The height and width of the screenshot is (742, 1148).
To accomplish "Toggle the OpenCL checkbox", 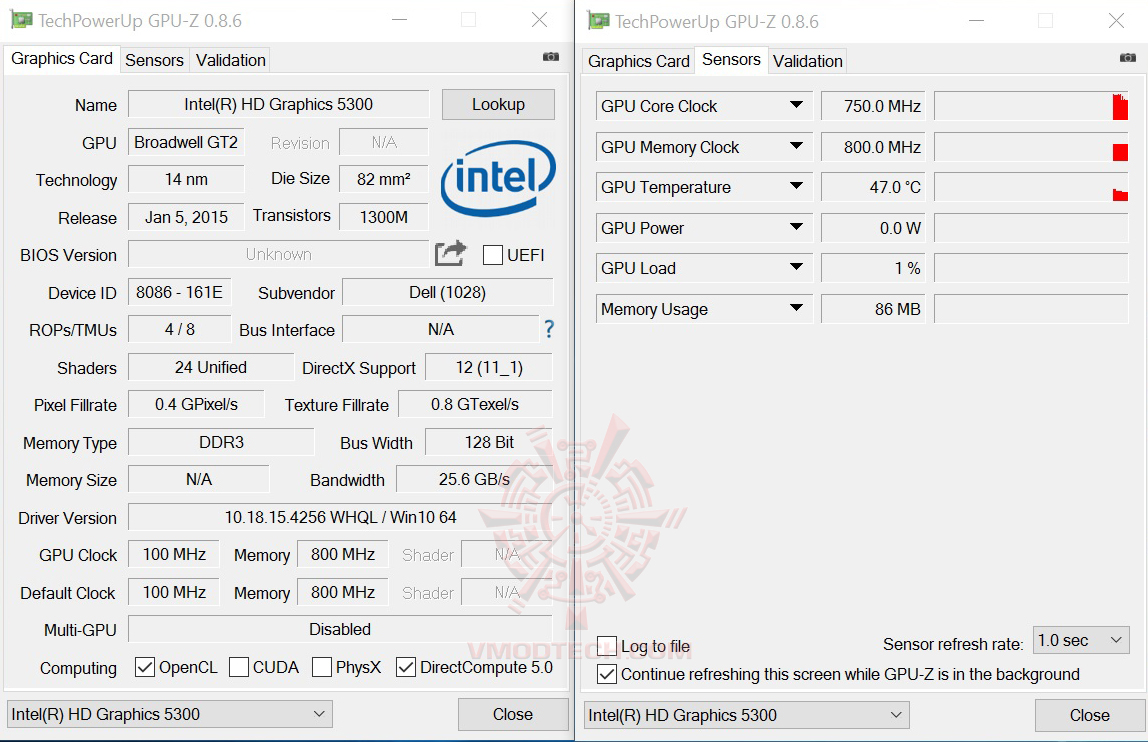I will 145,667.
